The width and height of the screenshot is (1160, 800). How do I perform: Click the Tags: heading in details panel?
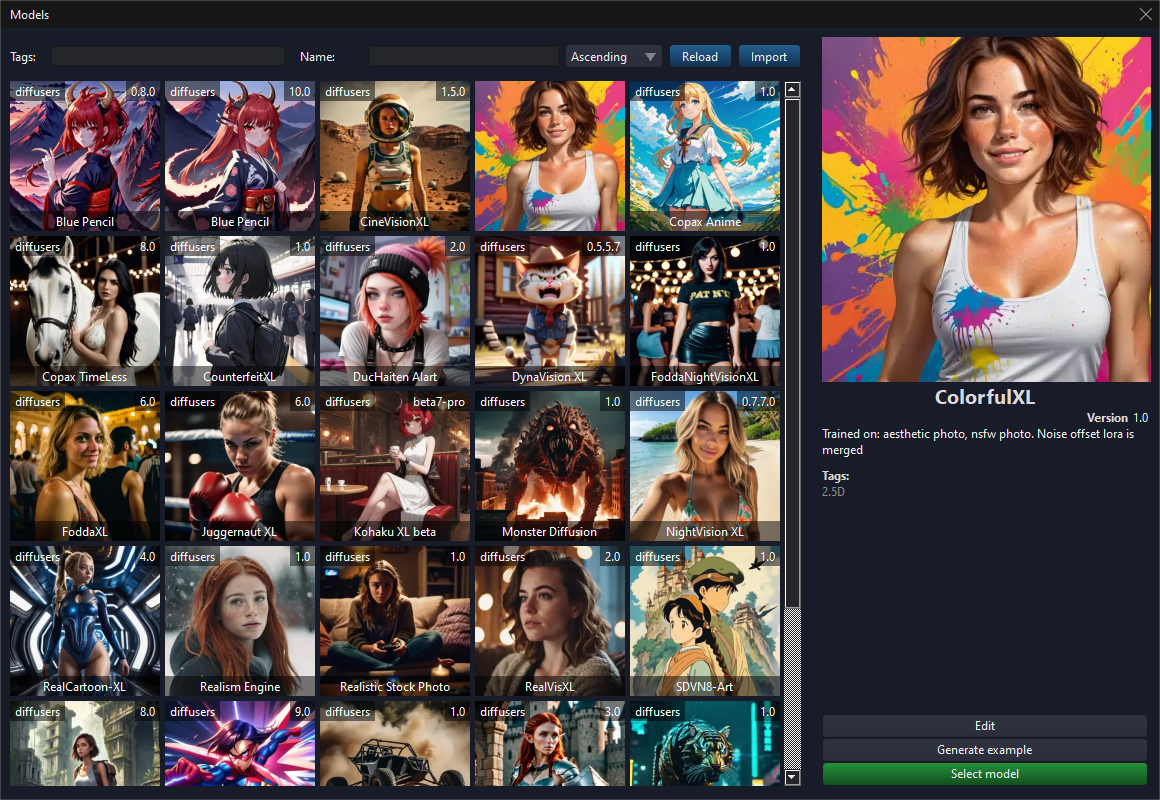tap(835, 476)
